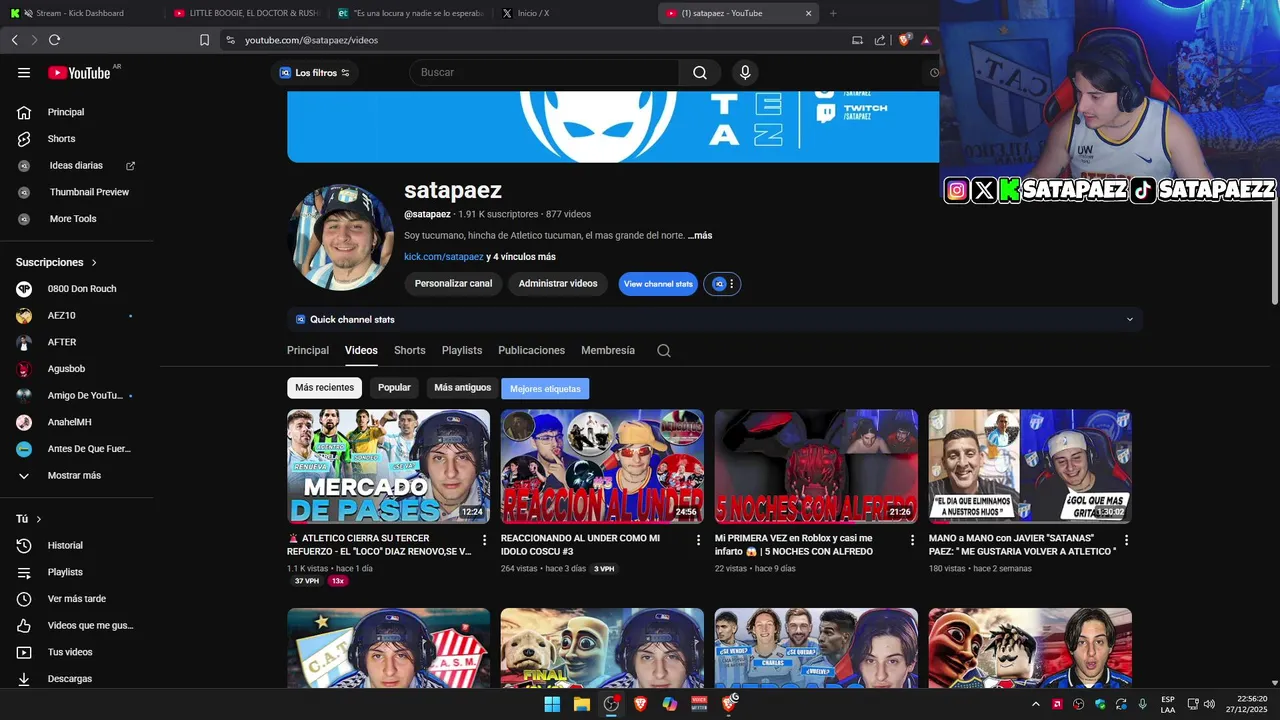1280x720 pixels.
Task: Open Brave browser icon in taskbar
Action: [640, 704]
